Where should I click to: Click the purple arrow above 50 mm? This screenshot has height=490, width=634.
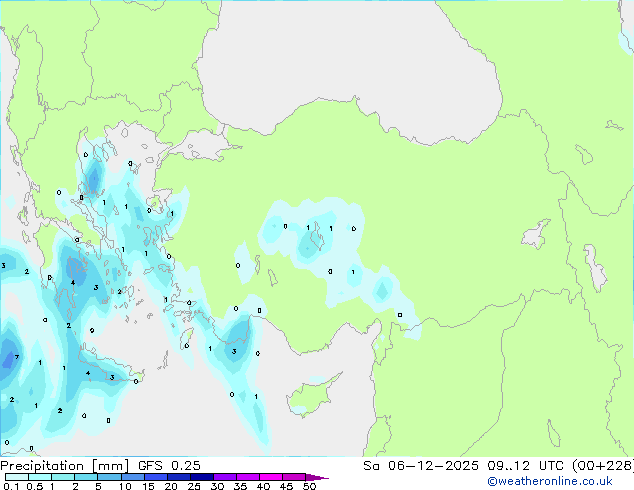pyautogui.click(x=317, y=477)
